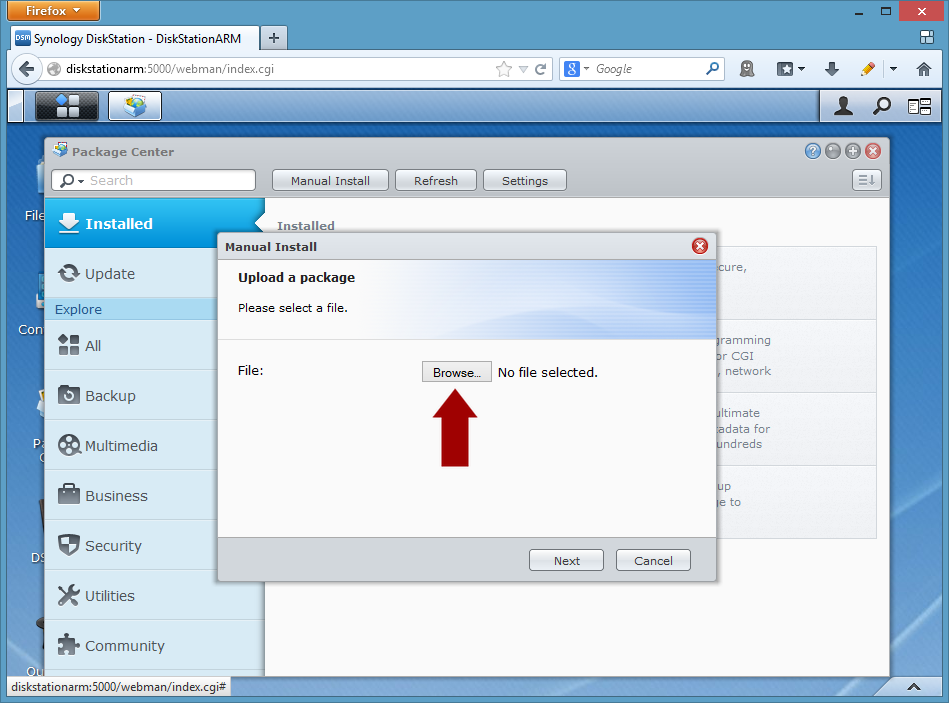Screen dimensions: 949x703
Task: Open the Firefox downloads arrow
Action: click(x=832, y=69)
